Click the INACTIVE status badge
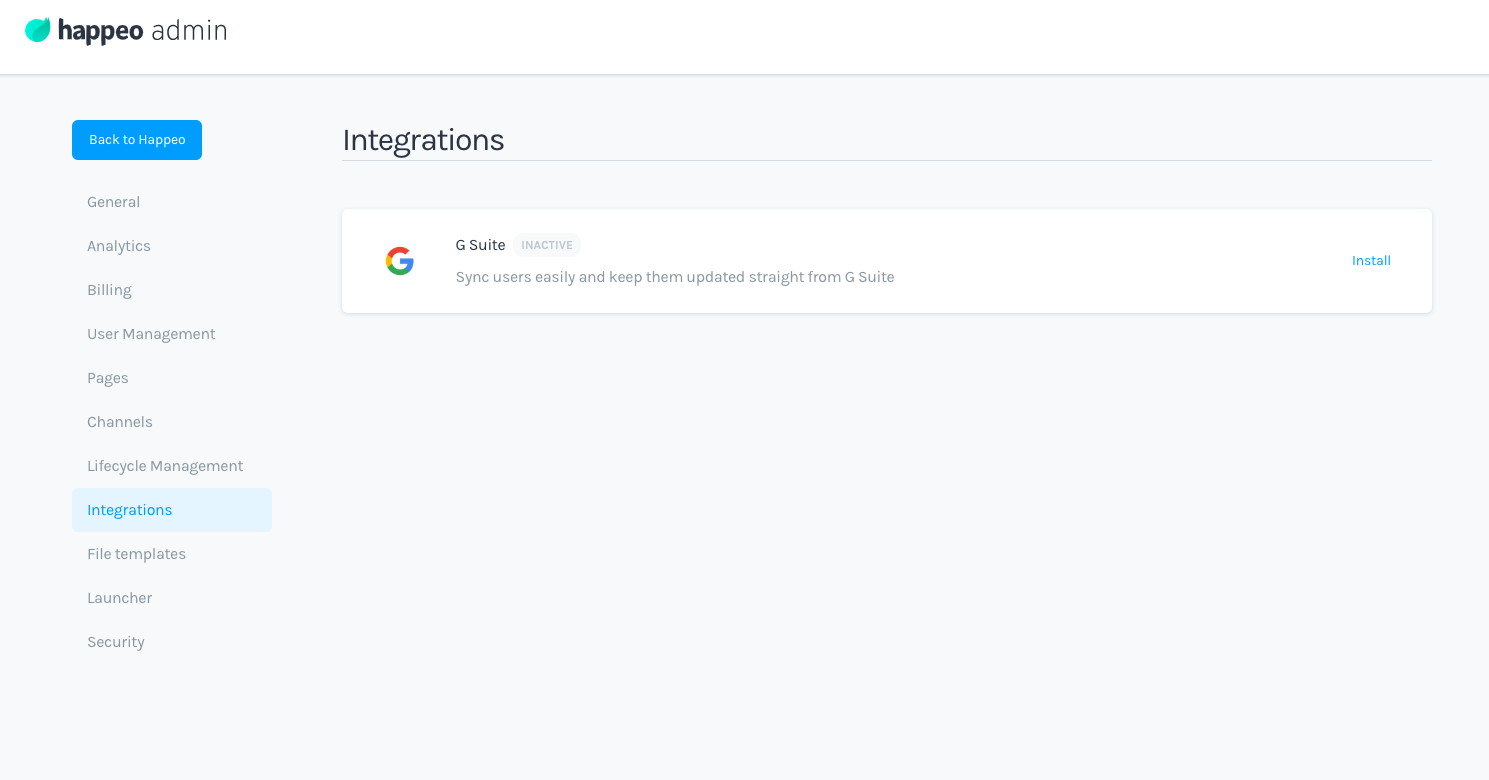 pos(547,245)
